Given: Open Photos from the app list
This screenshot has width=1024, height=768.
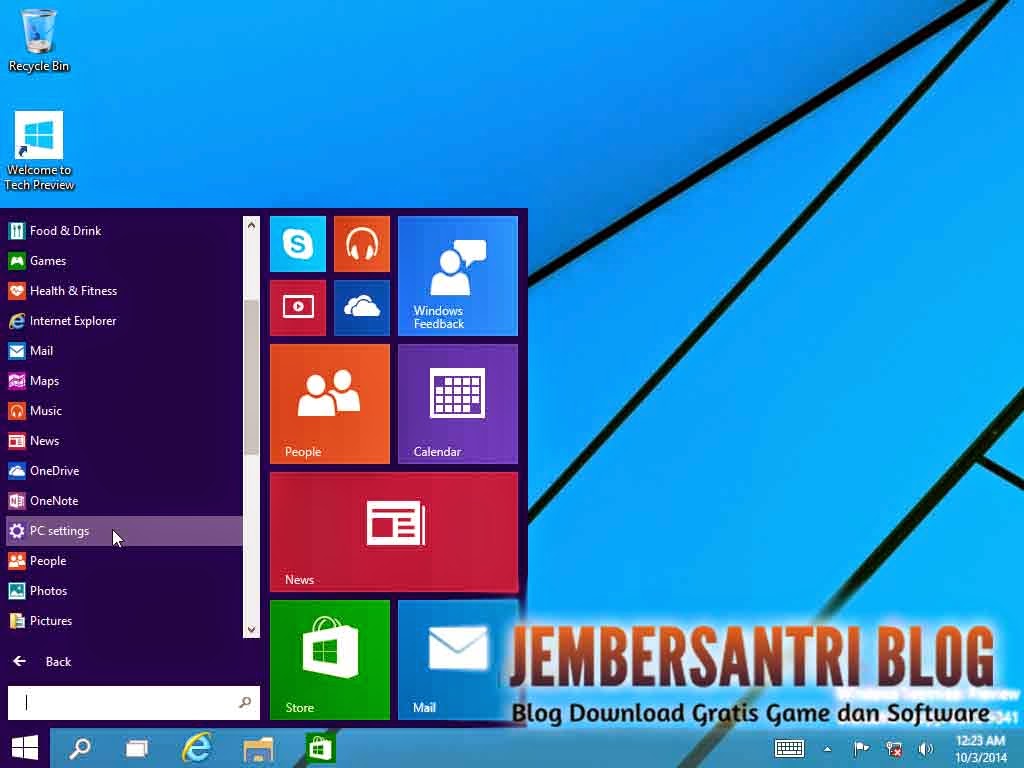Looking at the screenshot, I should [124, 591].
